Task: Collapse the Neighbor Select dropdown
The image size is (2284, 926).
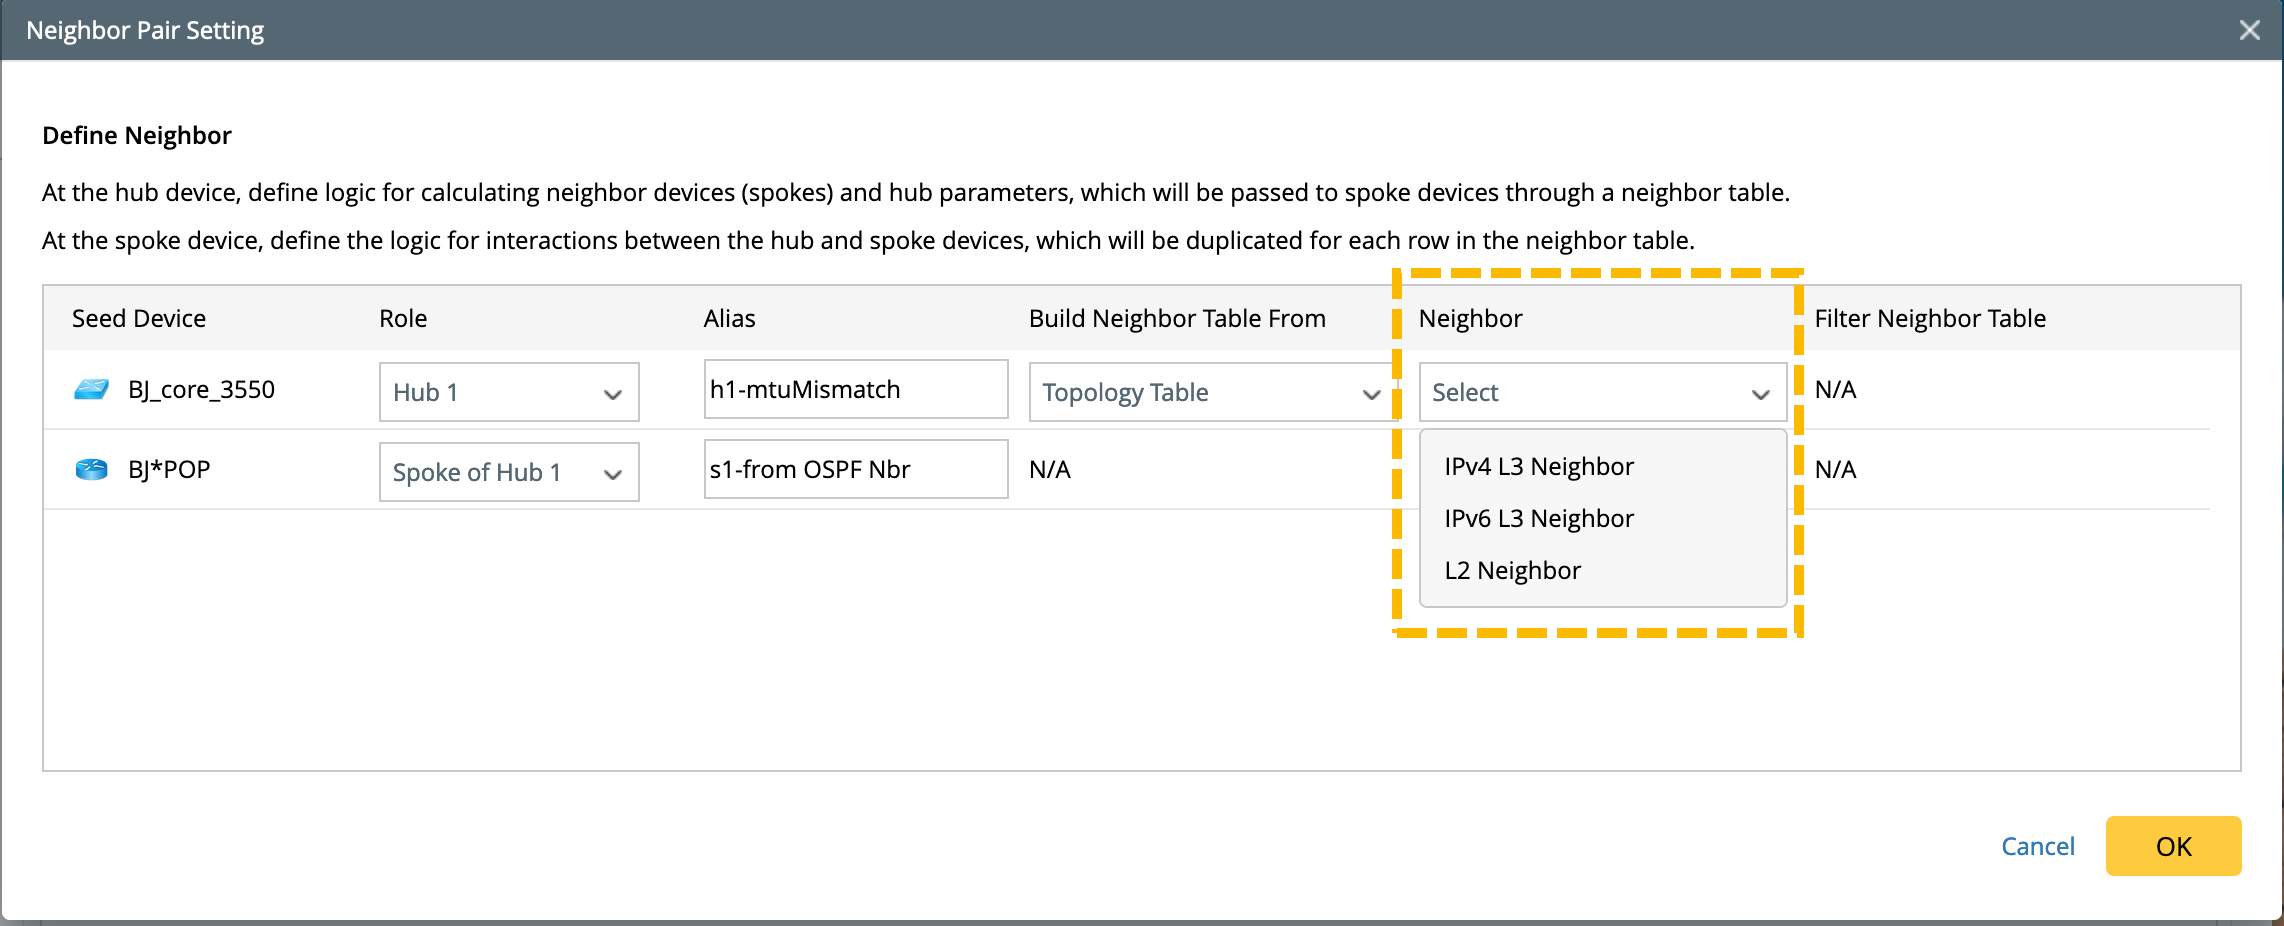Action: pyautogui.click(x=1602, y=392)
